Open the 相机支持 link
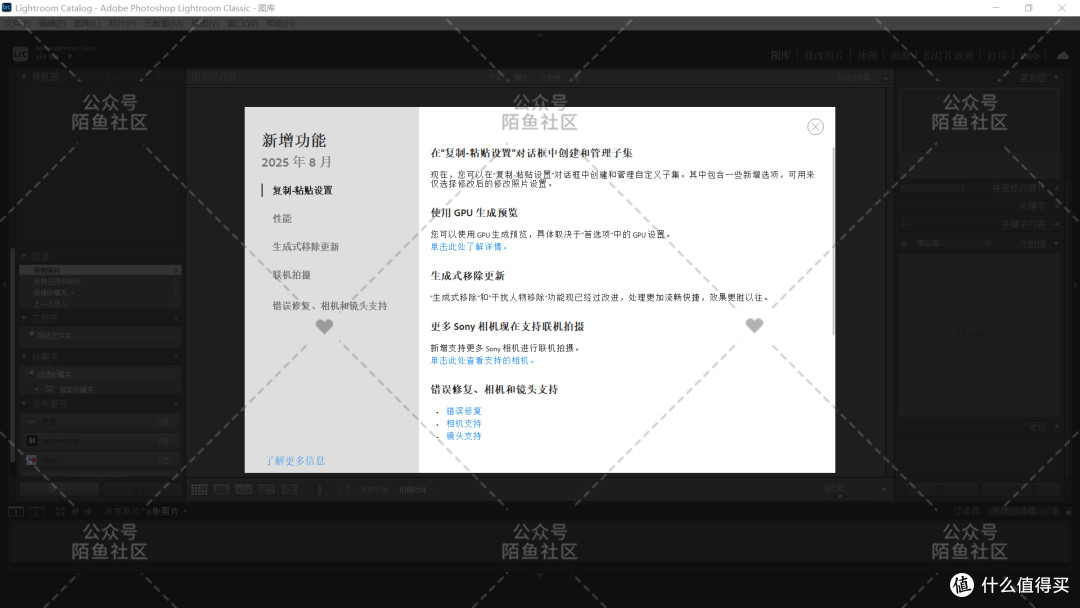Image resolution: width=1080 pixels, height=608 pixels. (x=464, y=423)
